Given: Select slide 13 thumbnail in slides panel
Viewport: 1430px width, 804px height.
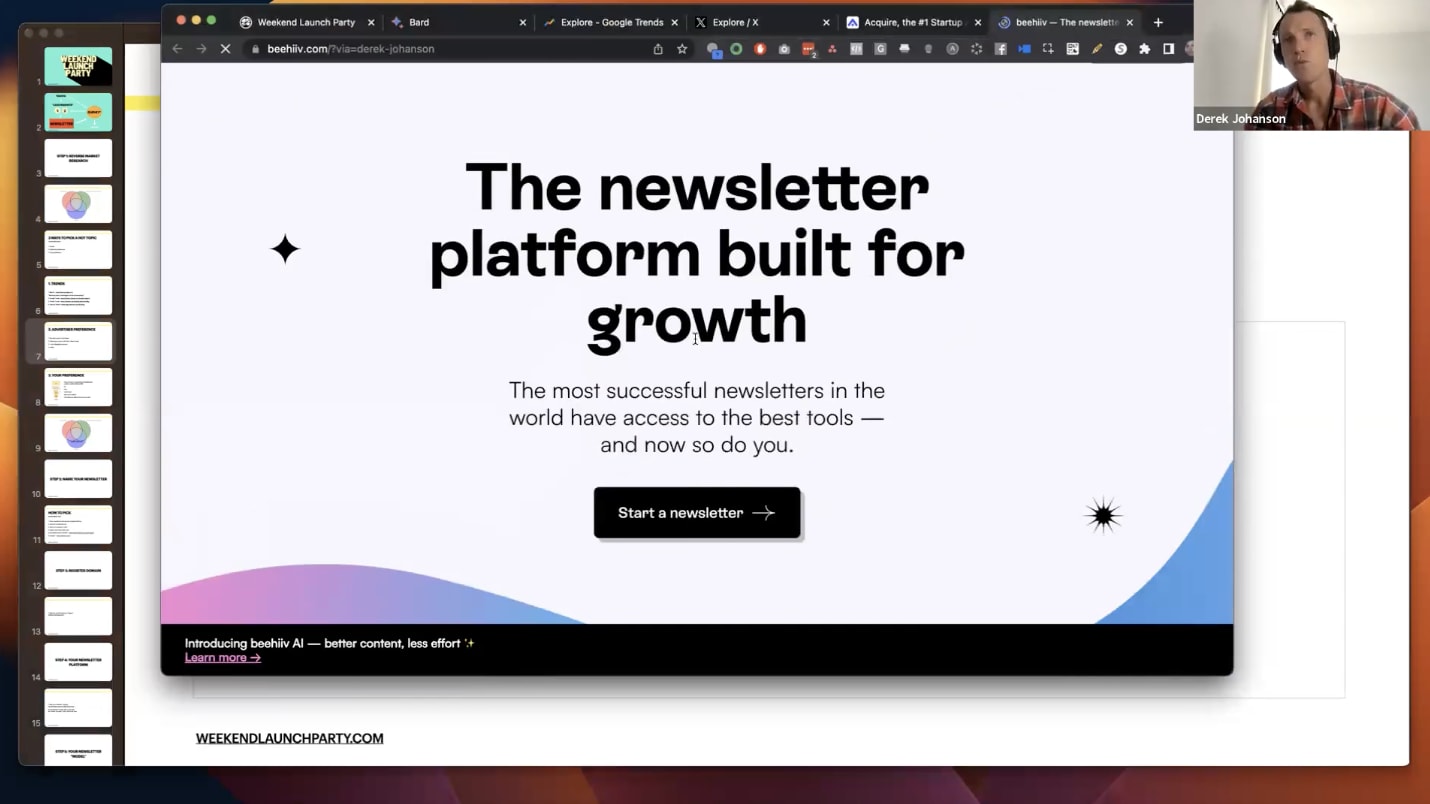Looking at the screenshot, I should (x=78, y=616).
